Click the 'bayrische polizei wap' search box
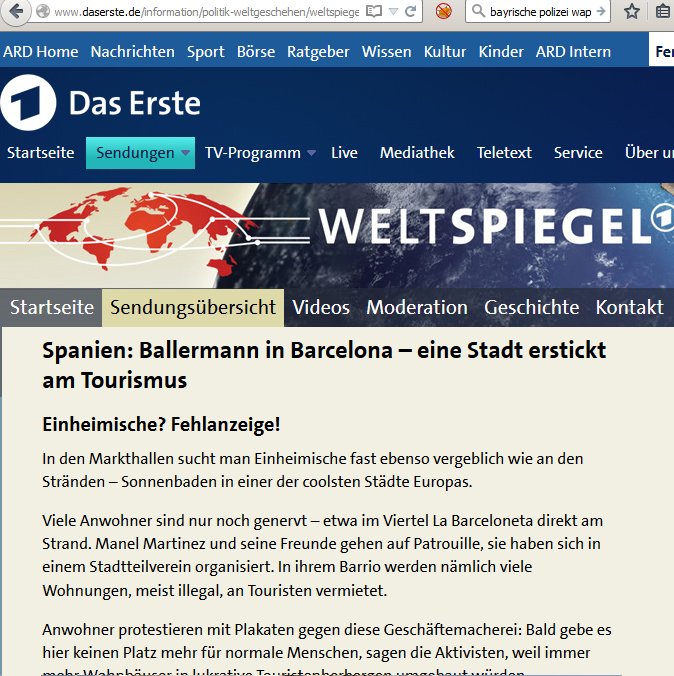674x676 pixels. pyautogui.click(x=540, y=12)
